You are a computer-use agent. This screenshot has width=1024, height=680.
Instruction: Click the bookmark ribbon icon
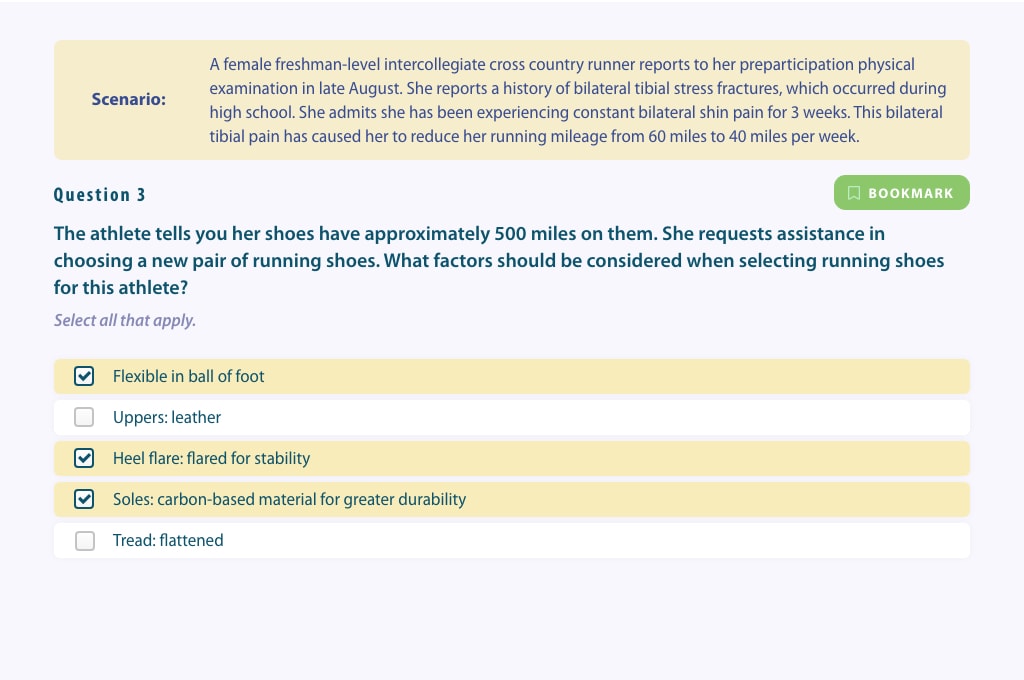[x=854, y=193]
